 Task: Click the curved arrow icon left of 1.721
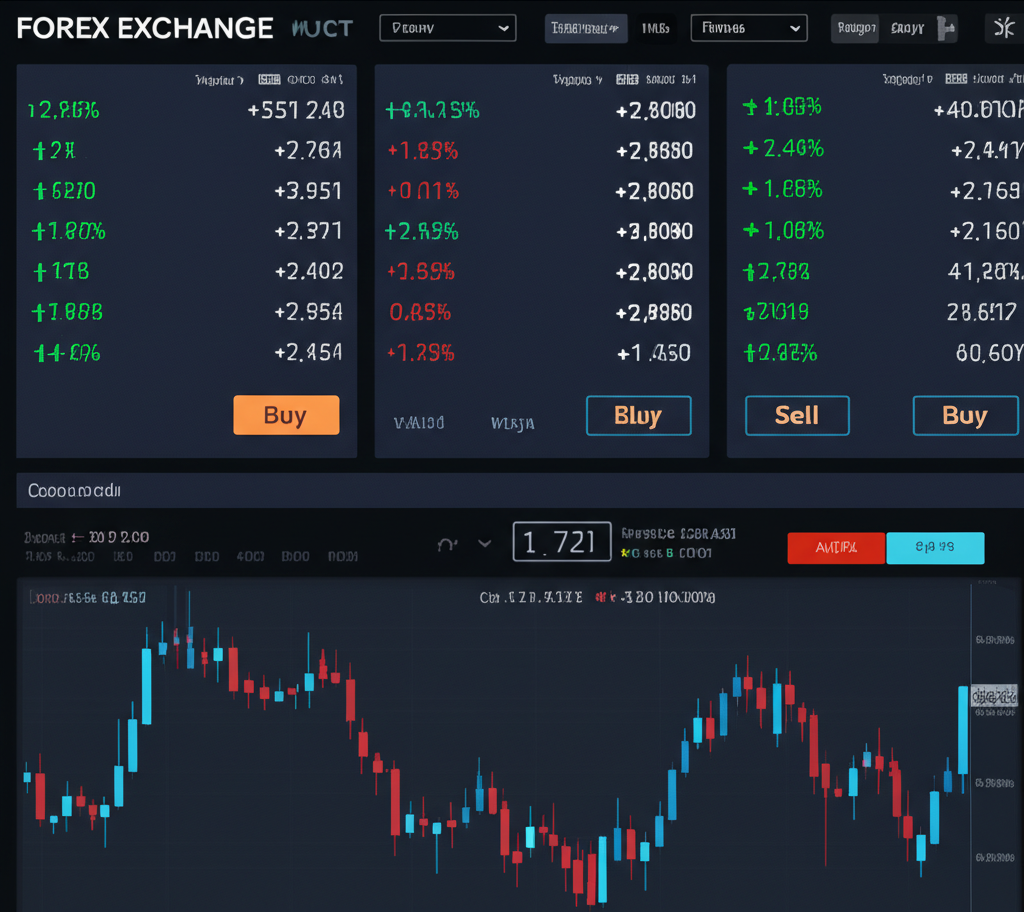tap(448, 544)
